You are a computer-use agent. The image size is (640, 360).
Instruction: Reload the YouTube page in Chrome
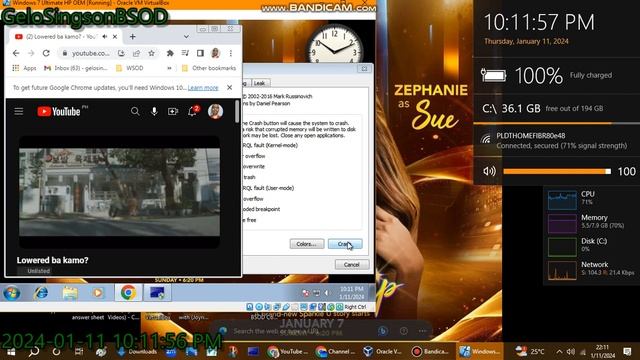[46, 53]
